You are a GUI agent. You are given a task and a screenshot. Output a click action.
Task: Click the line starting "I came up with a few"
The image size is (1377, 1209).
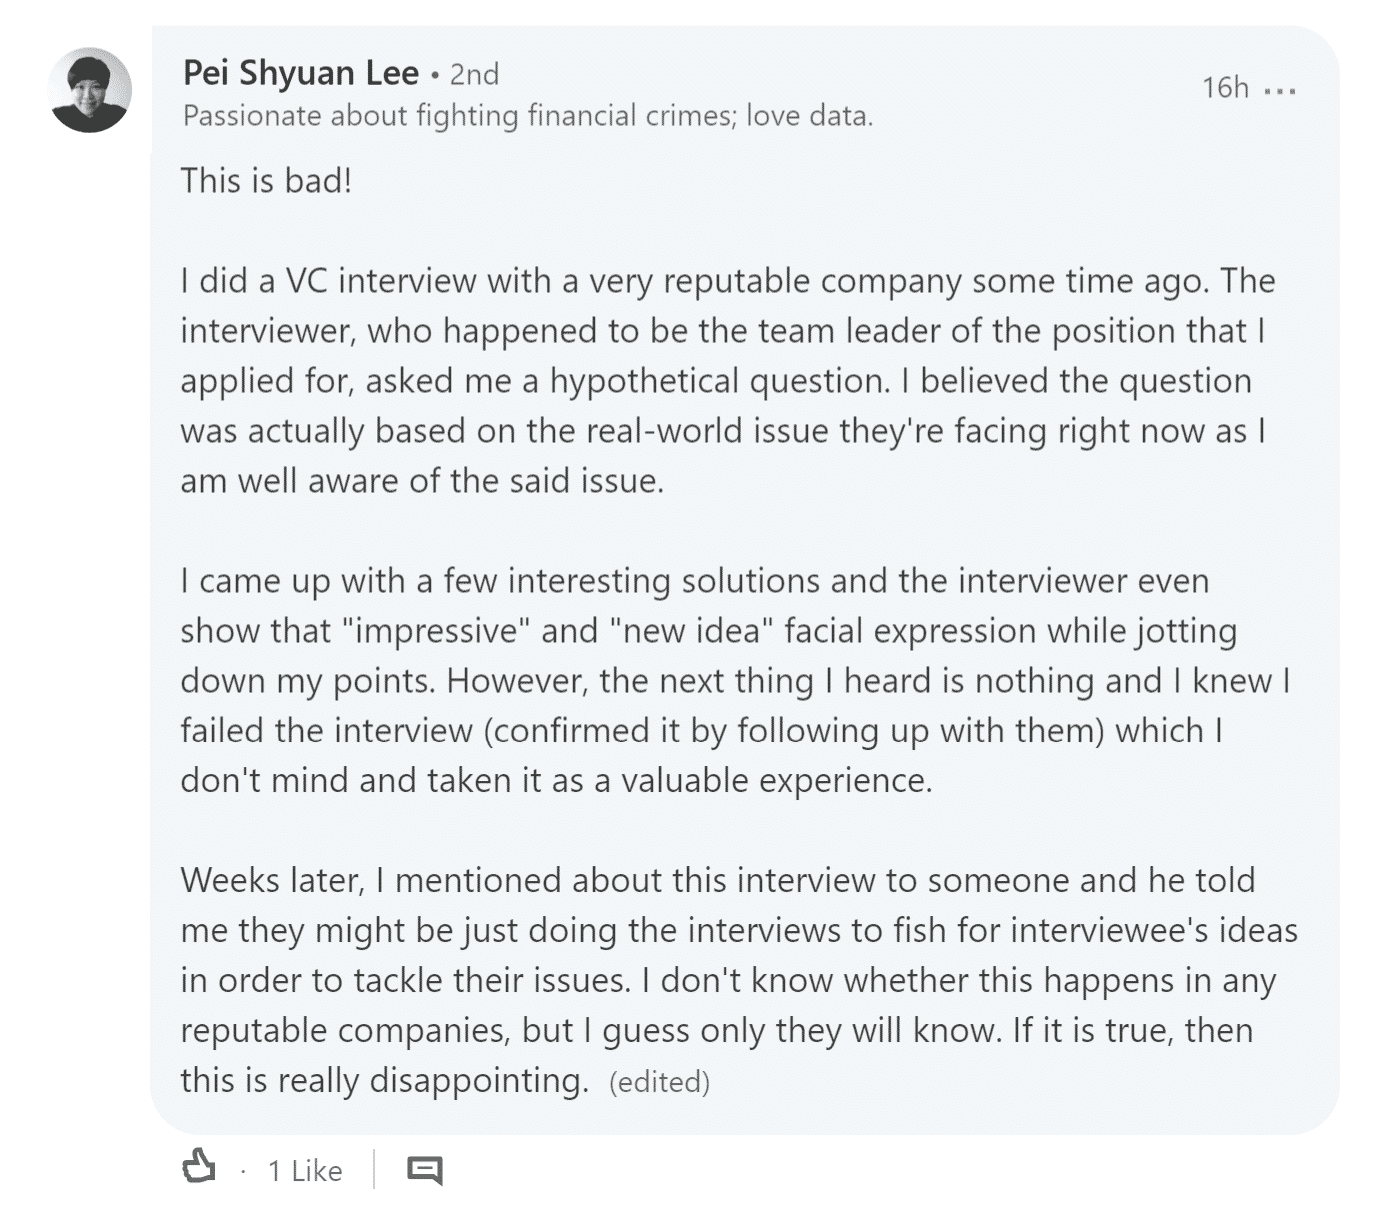coord(695,581)
